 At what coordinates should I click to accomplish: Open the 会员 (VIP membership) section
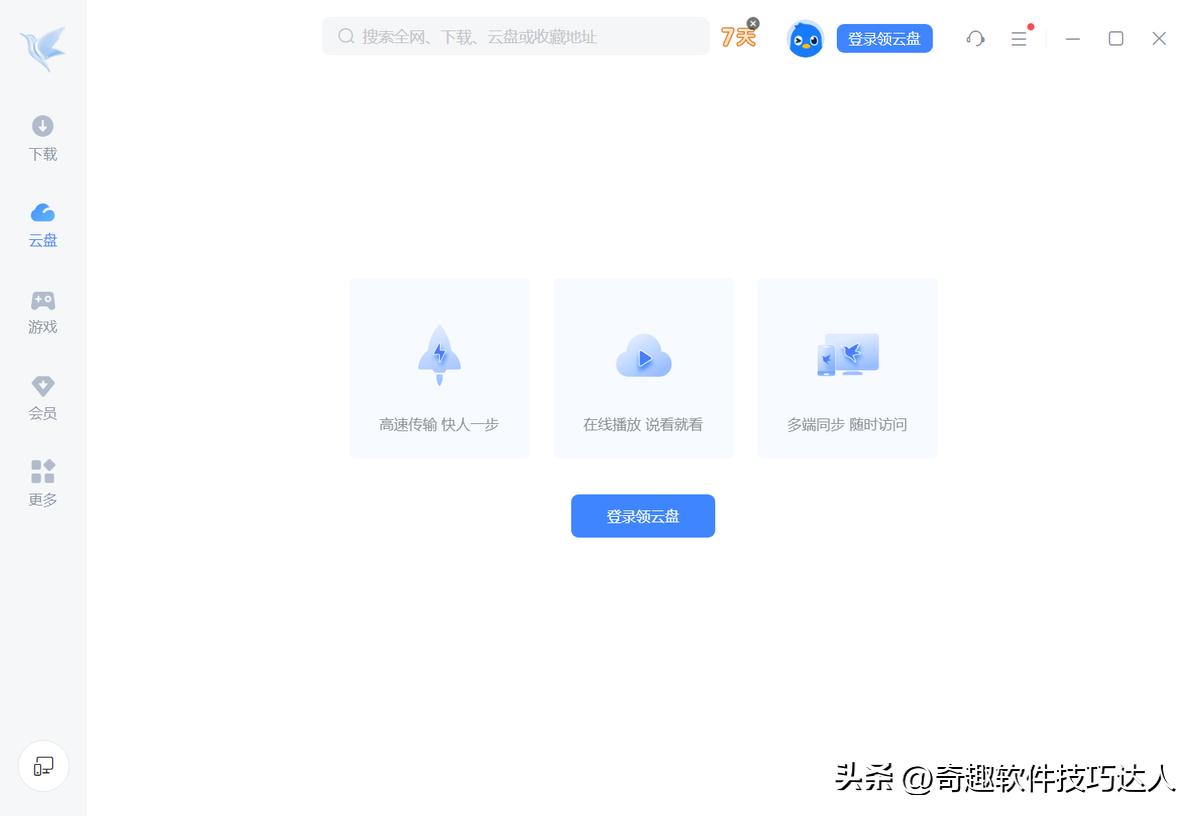tap(42, 397)
